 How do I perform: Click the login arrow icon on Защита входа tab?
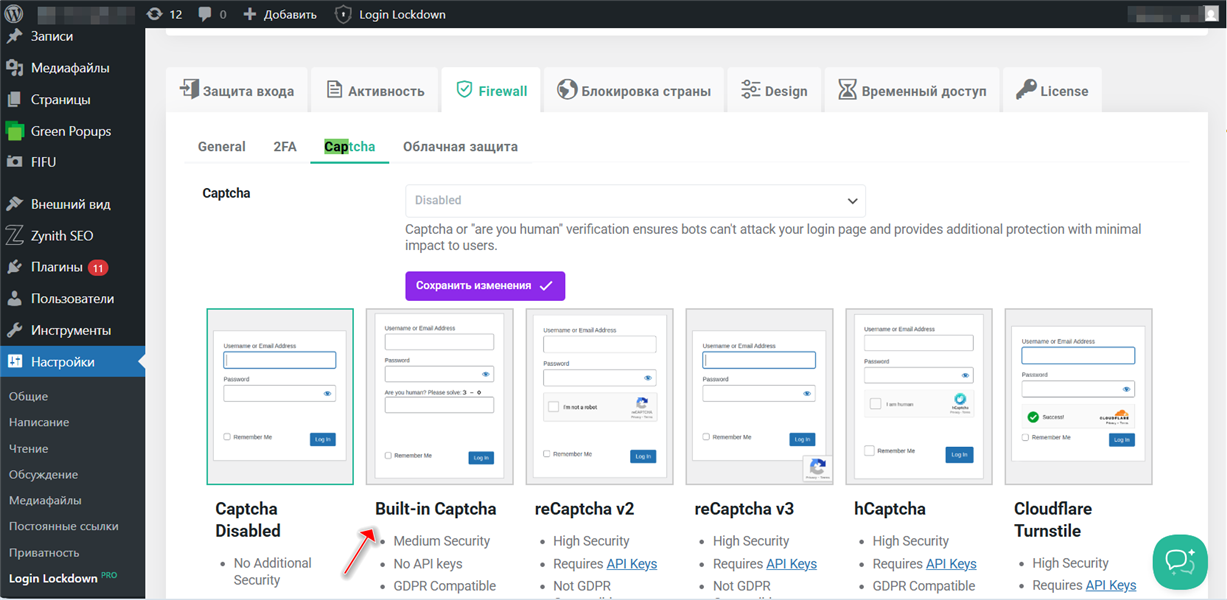coord(189,90)
